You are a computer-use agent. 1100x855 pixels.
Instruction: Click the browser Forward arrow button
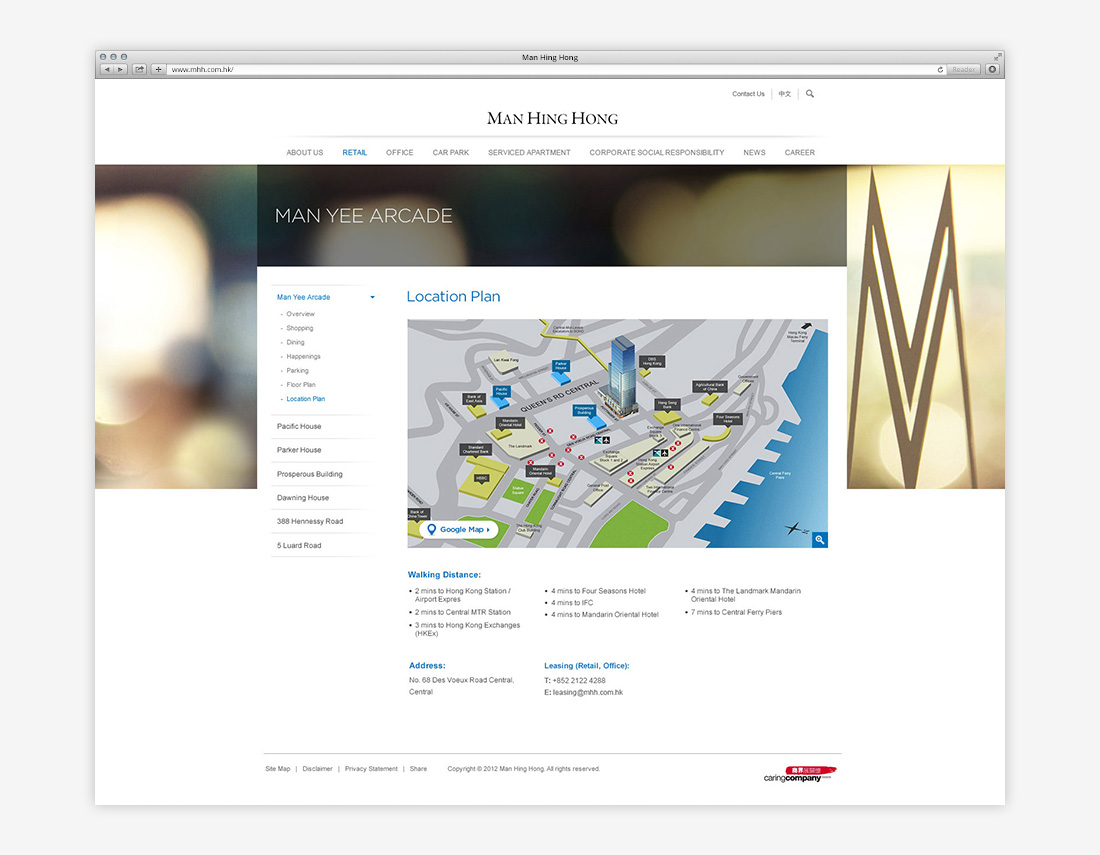tap(121, 70)
